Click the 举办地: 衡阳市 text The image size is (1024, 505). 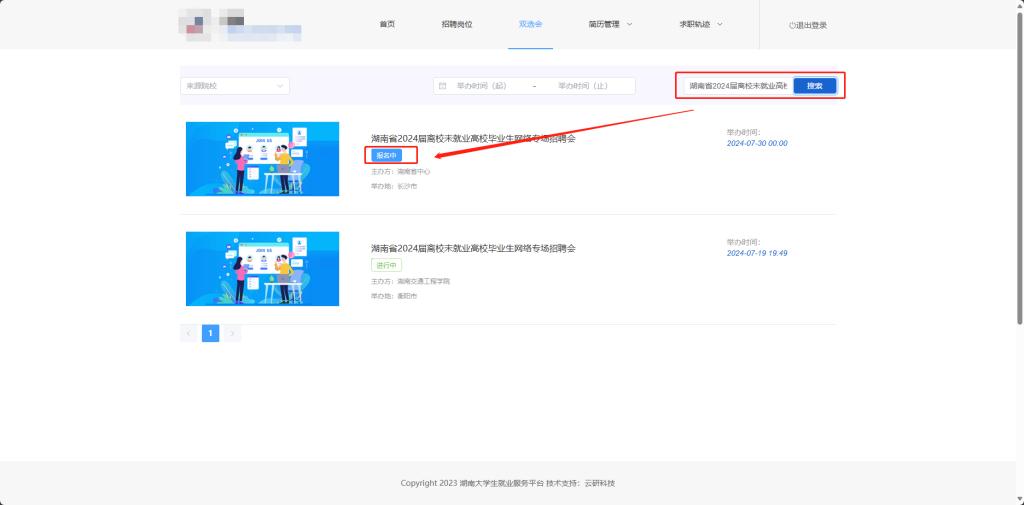394,296
